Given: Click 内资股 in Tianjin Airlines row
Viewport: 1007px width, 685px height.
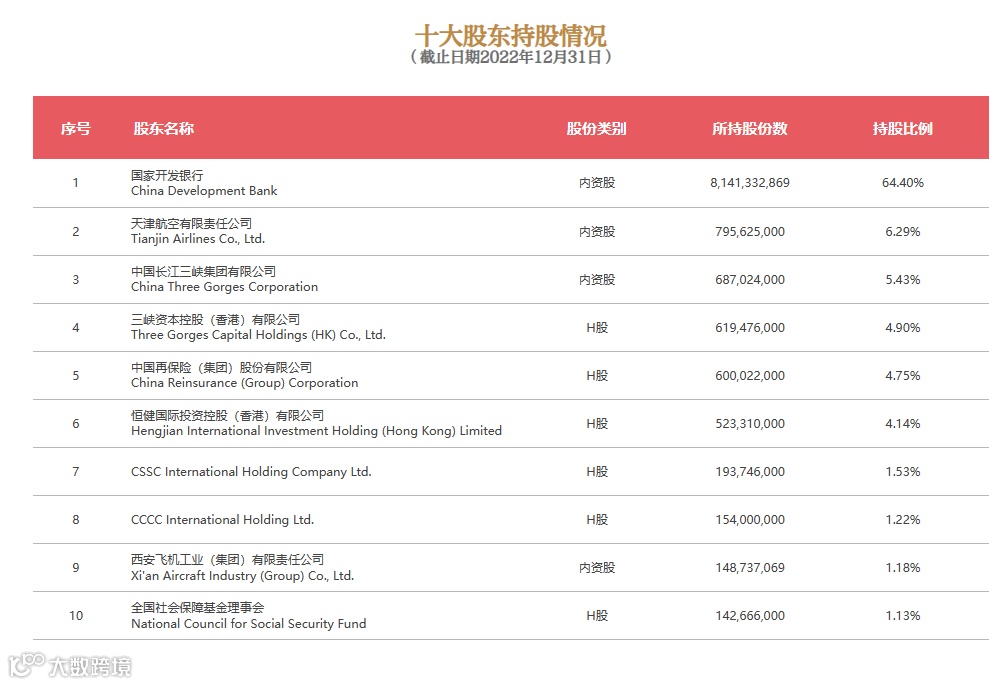Looking at the screenshot, I should click(x=597, y=232).
